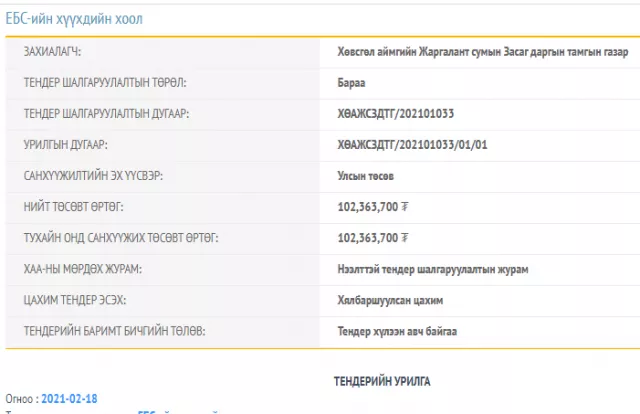Viewport: 640px width, 414px height.
Task: Select 'ТЕНДЕРИЙН БАРИМТ БИЧГИЙН ТӨЛӨВ:' label
Action: click(115, 331)
